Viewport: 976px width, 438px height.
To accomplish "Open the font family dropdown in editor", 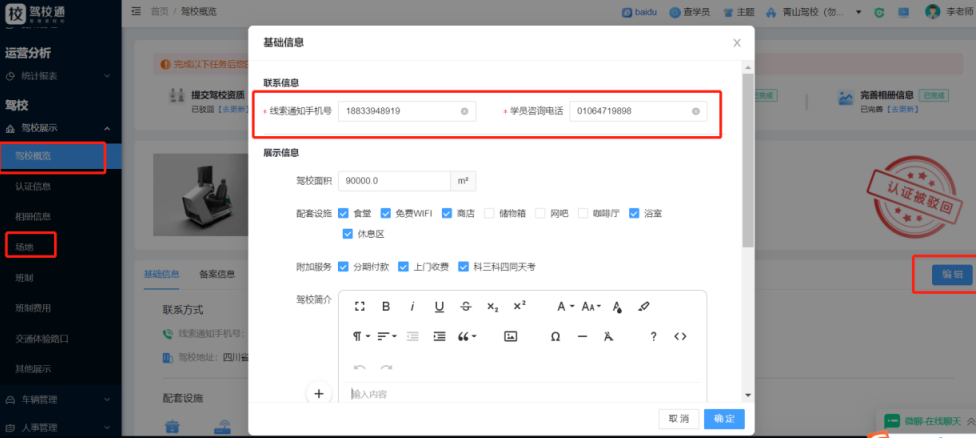I will click(x=565, y=306).
